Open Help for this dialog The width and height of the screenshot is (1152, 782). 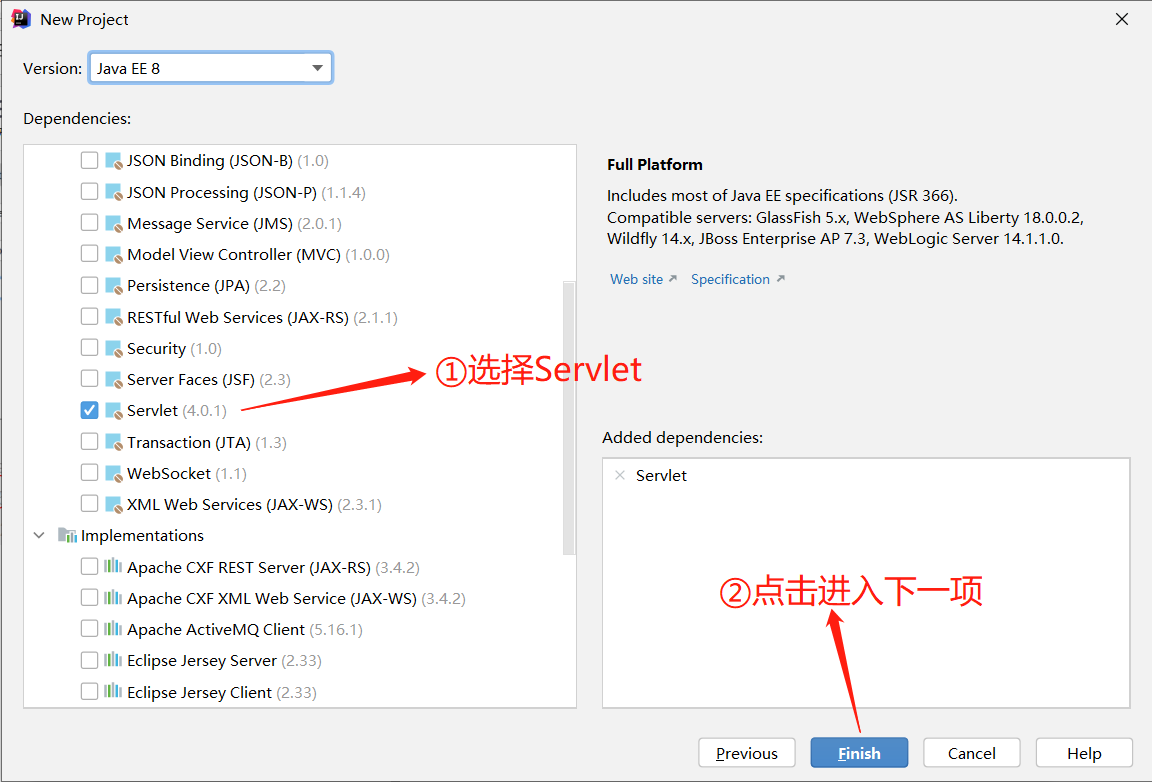[x=1084, y=753]
